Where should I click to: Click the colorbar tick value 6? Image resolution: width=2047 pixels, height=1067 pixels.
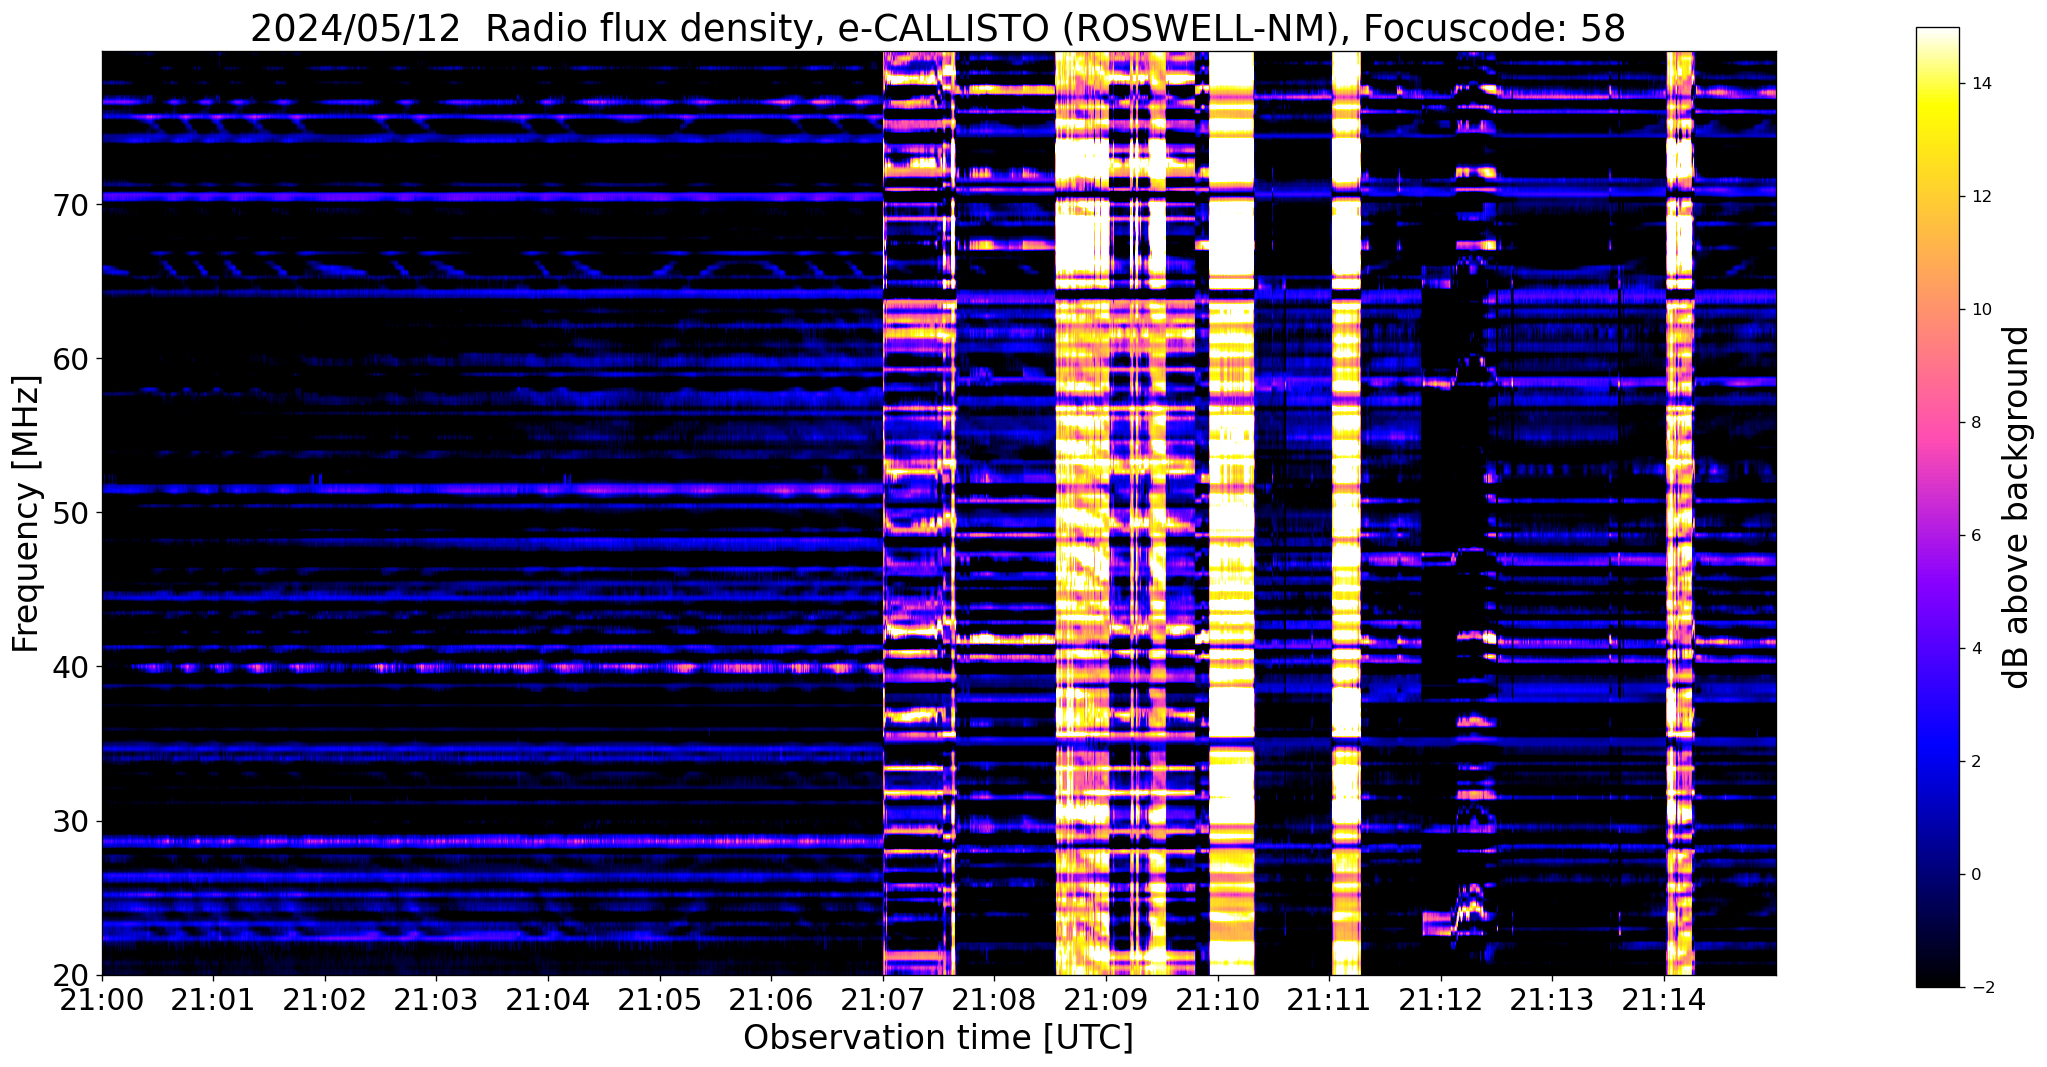point(1974,536)
